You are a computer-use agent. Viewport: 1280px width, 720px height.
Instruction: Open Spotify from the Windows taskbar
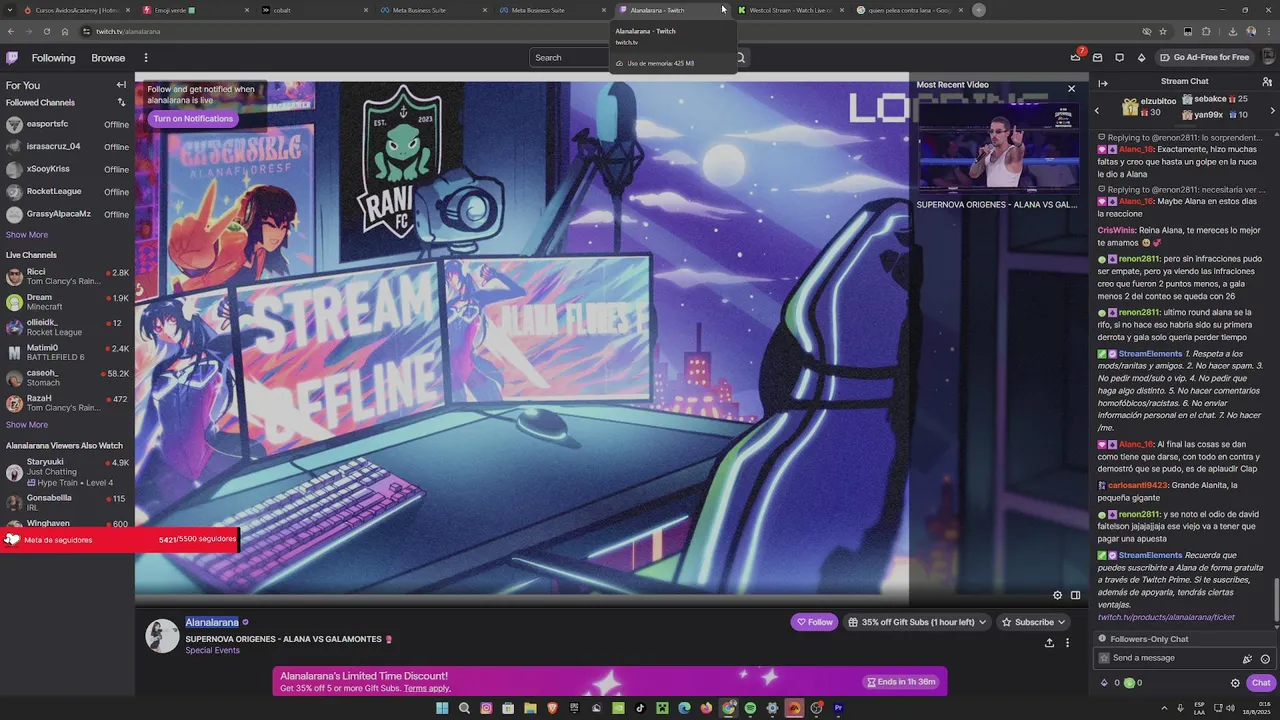750,708
